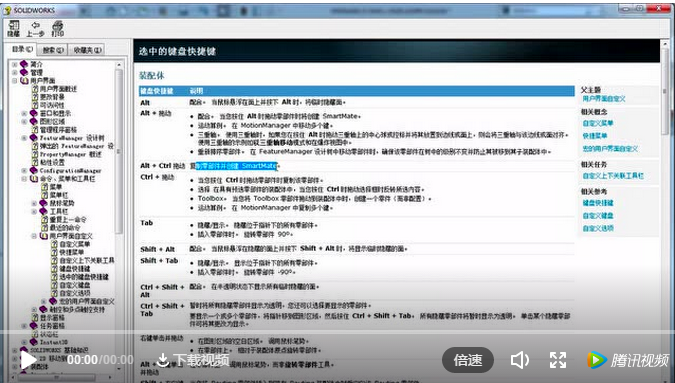
Task: Open the 自定义上下关联工具栏 link
Action: pyautogui.click(x=613, y=176)
